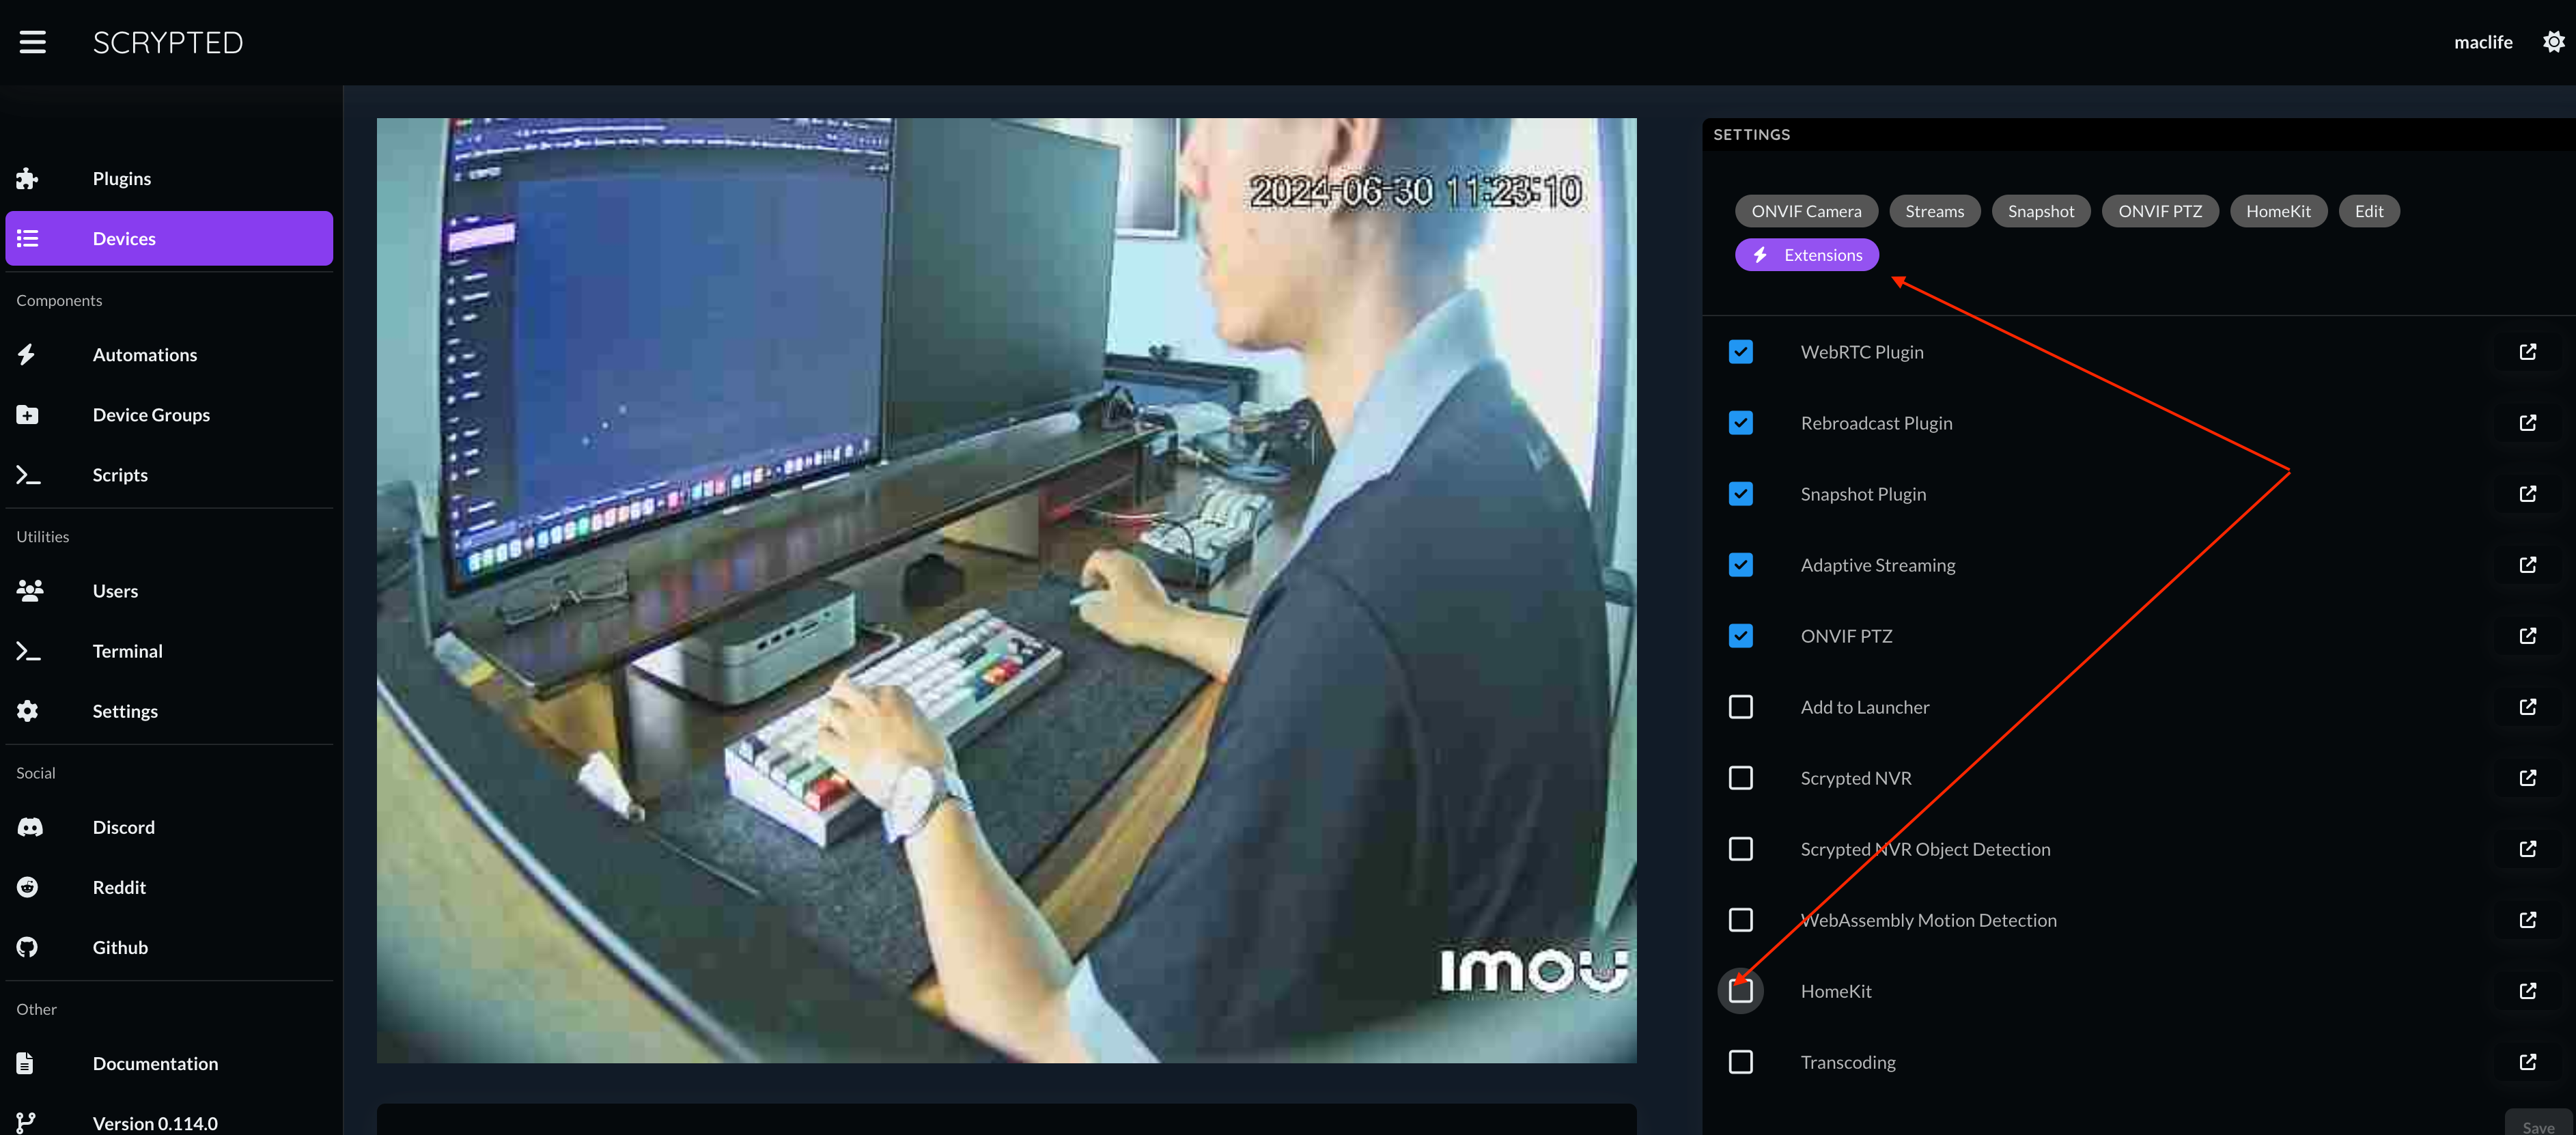Screen dimensions: 2576x1135
Task: Click the Extensions button
Action: pos(1806,254)
